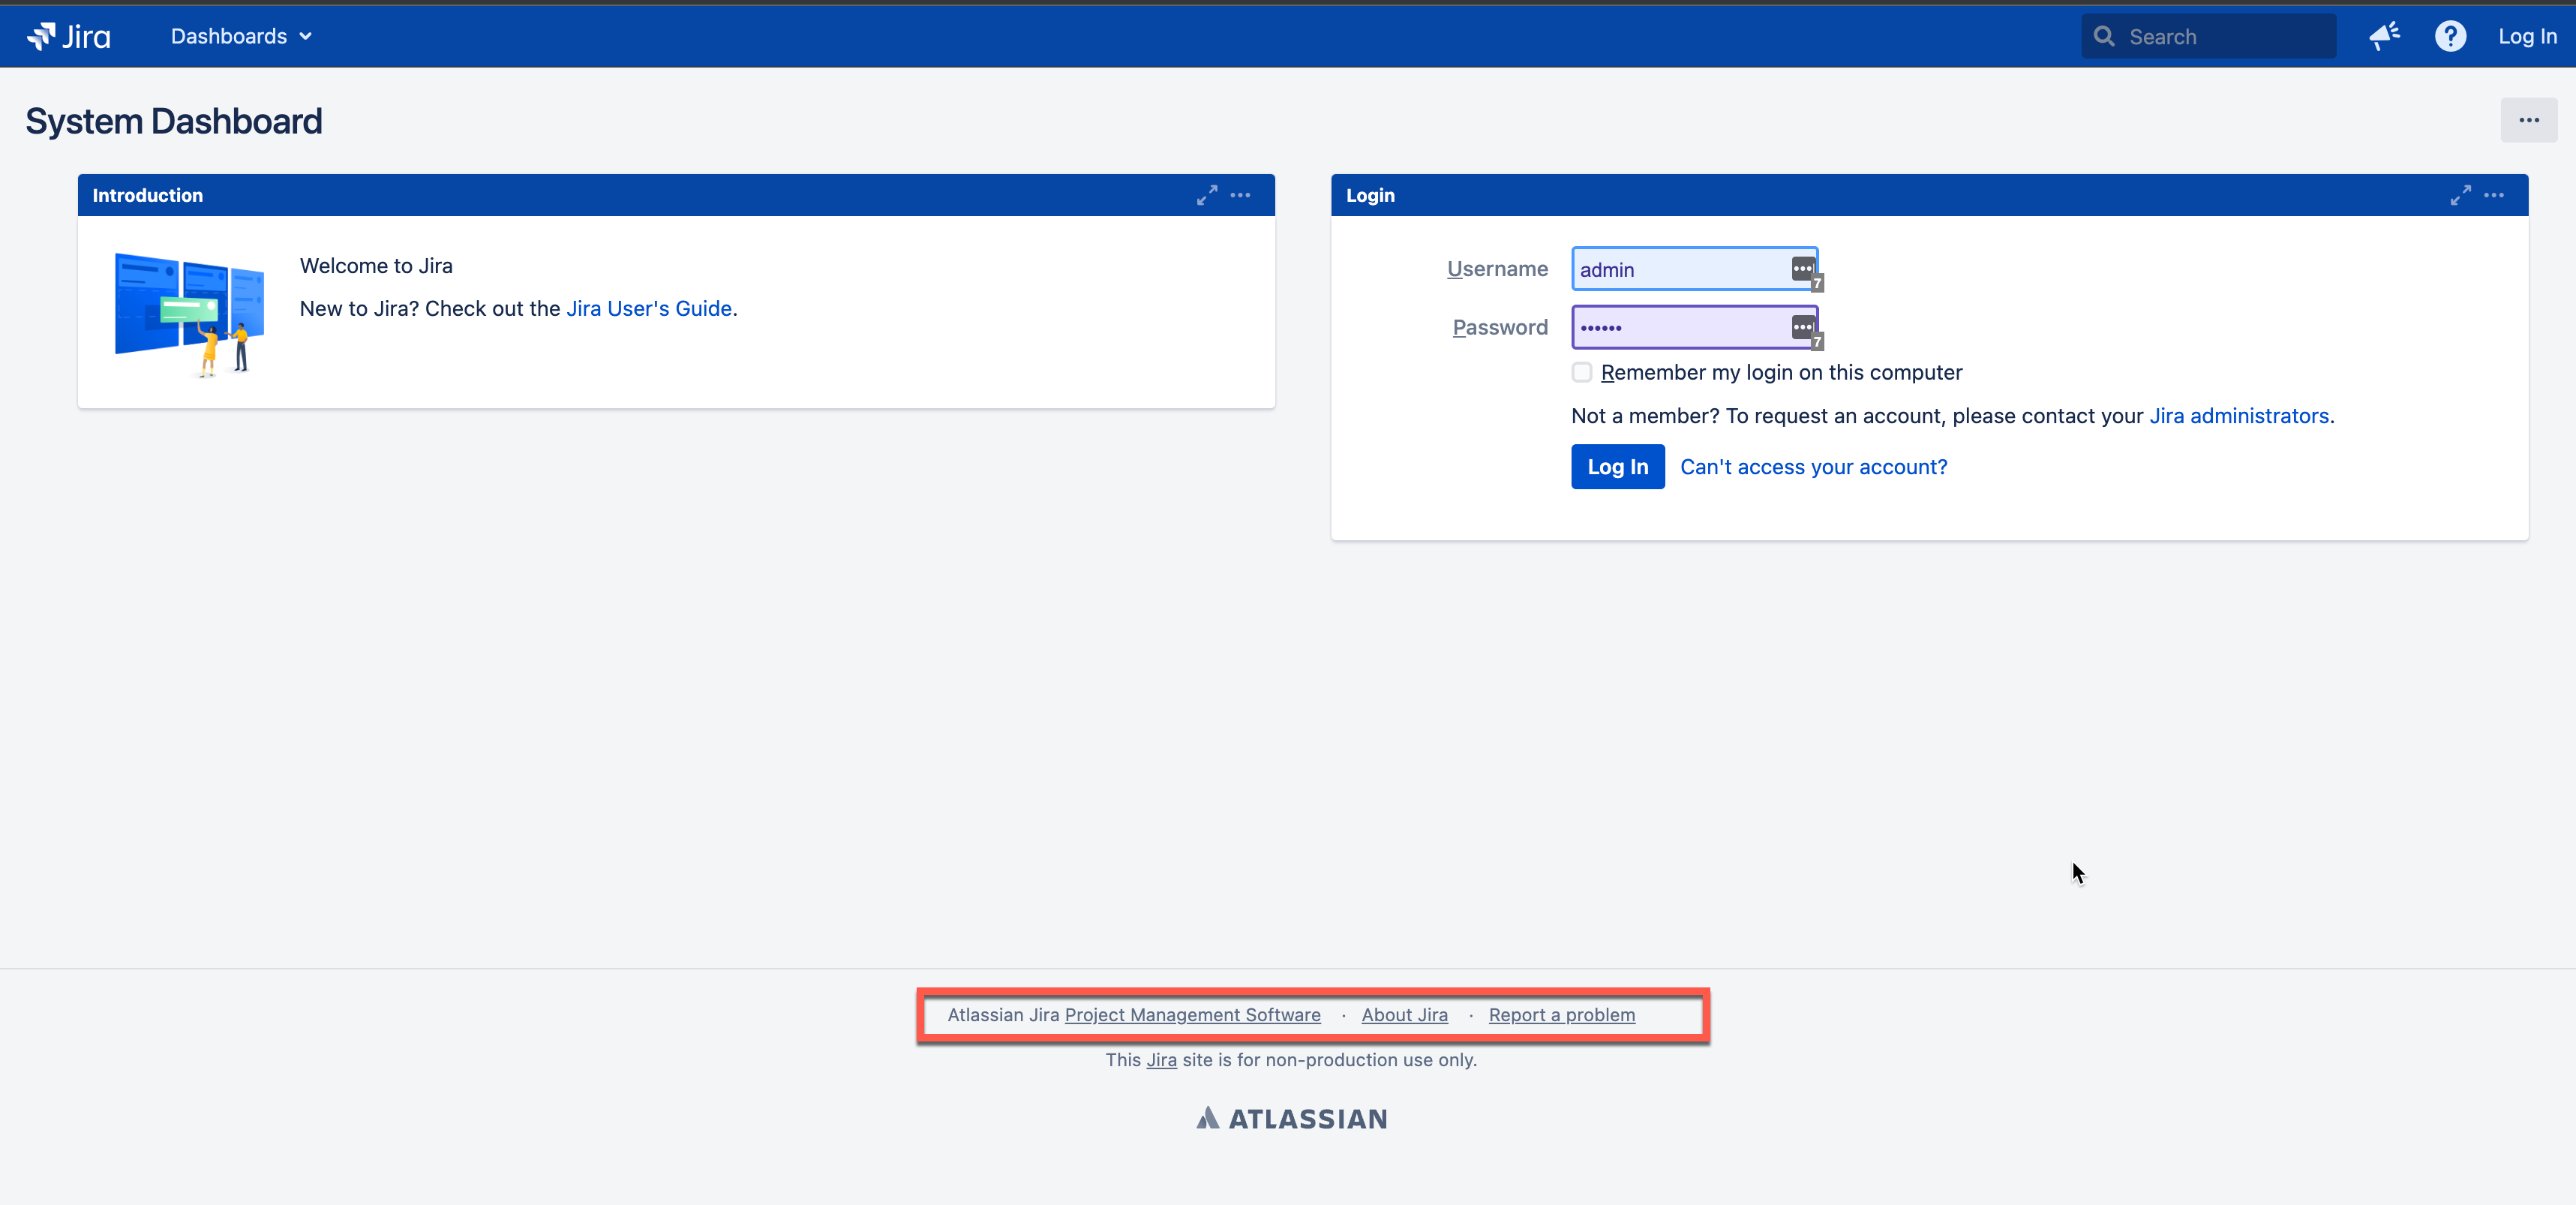Viewport: 2576px width, 1205px height.
Task: Expand the Dashboards dropdown menu
Action: [241, 36]
